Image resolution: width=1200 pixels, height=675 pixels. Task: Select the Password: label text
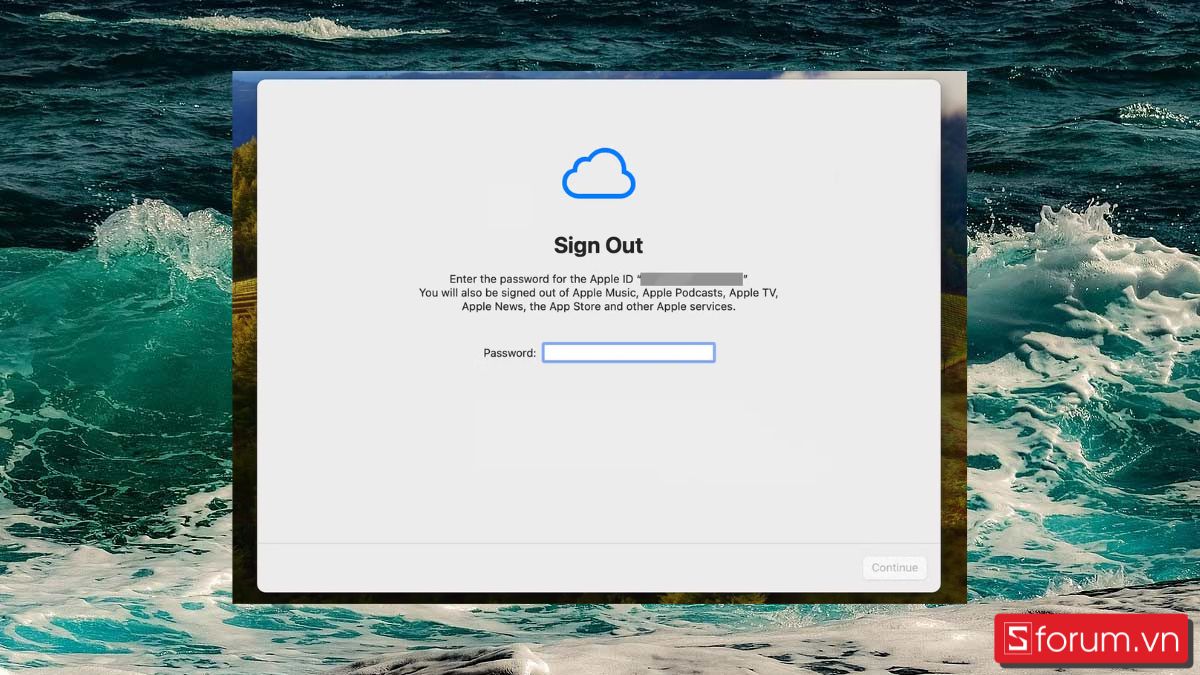pos(510,352)
